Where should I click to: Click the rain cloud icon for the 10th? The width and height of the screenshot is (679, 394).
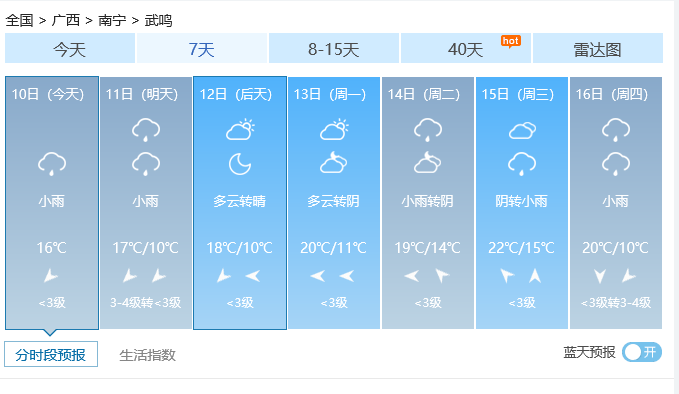52,164
